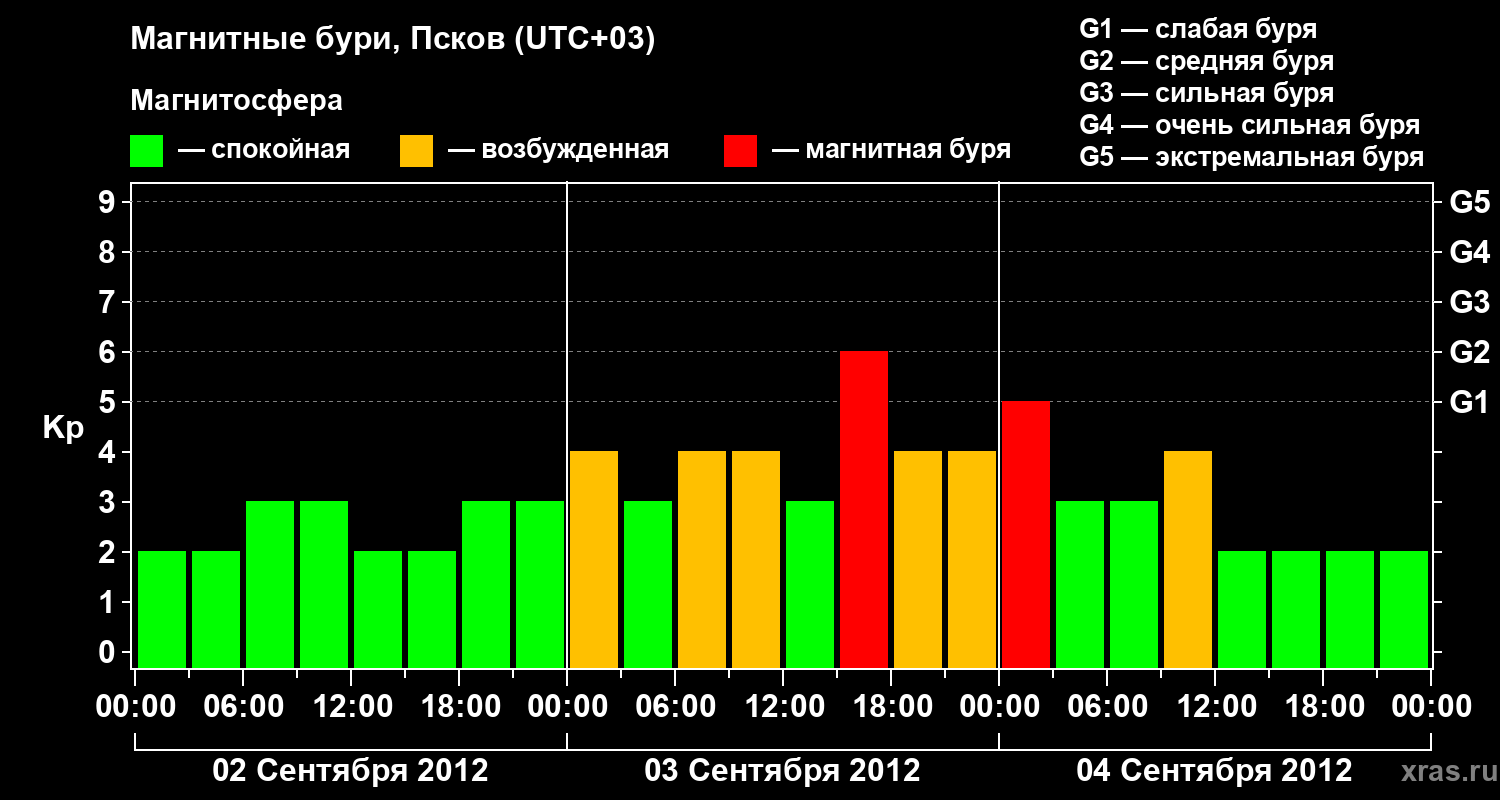Select the chart title 'Магнитные бури, Псков (UTC+03)'

point(393,40)
